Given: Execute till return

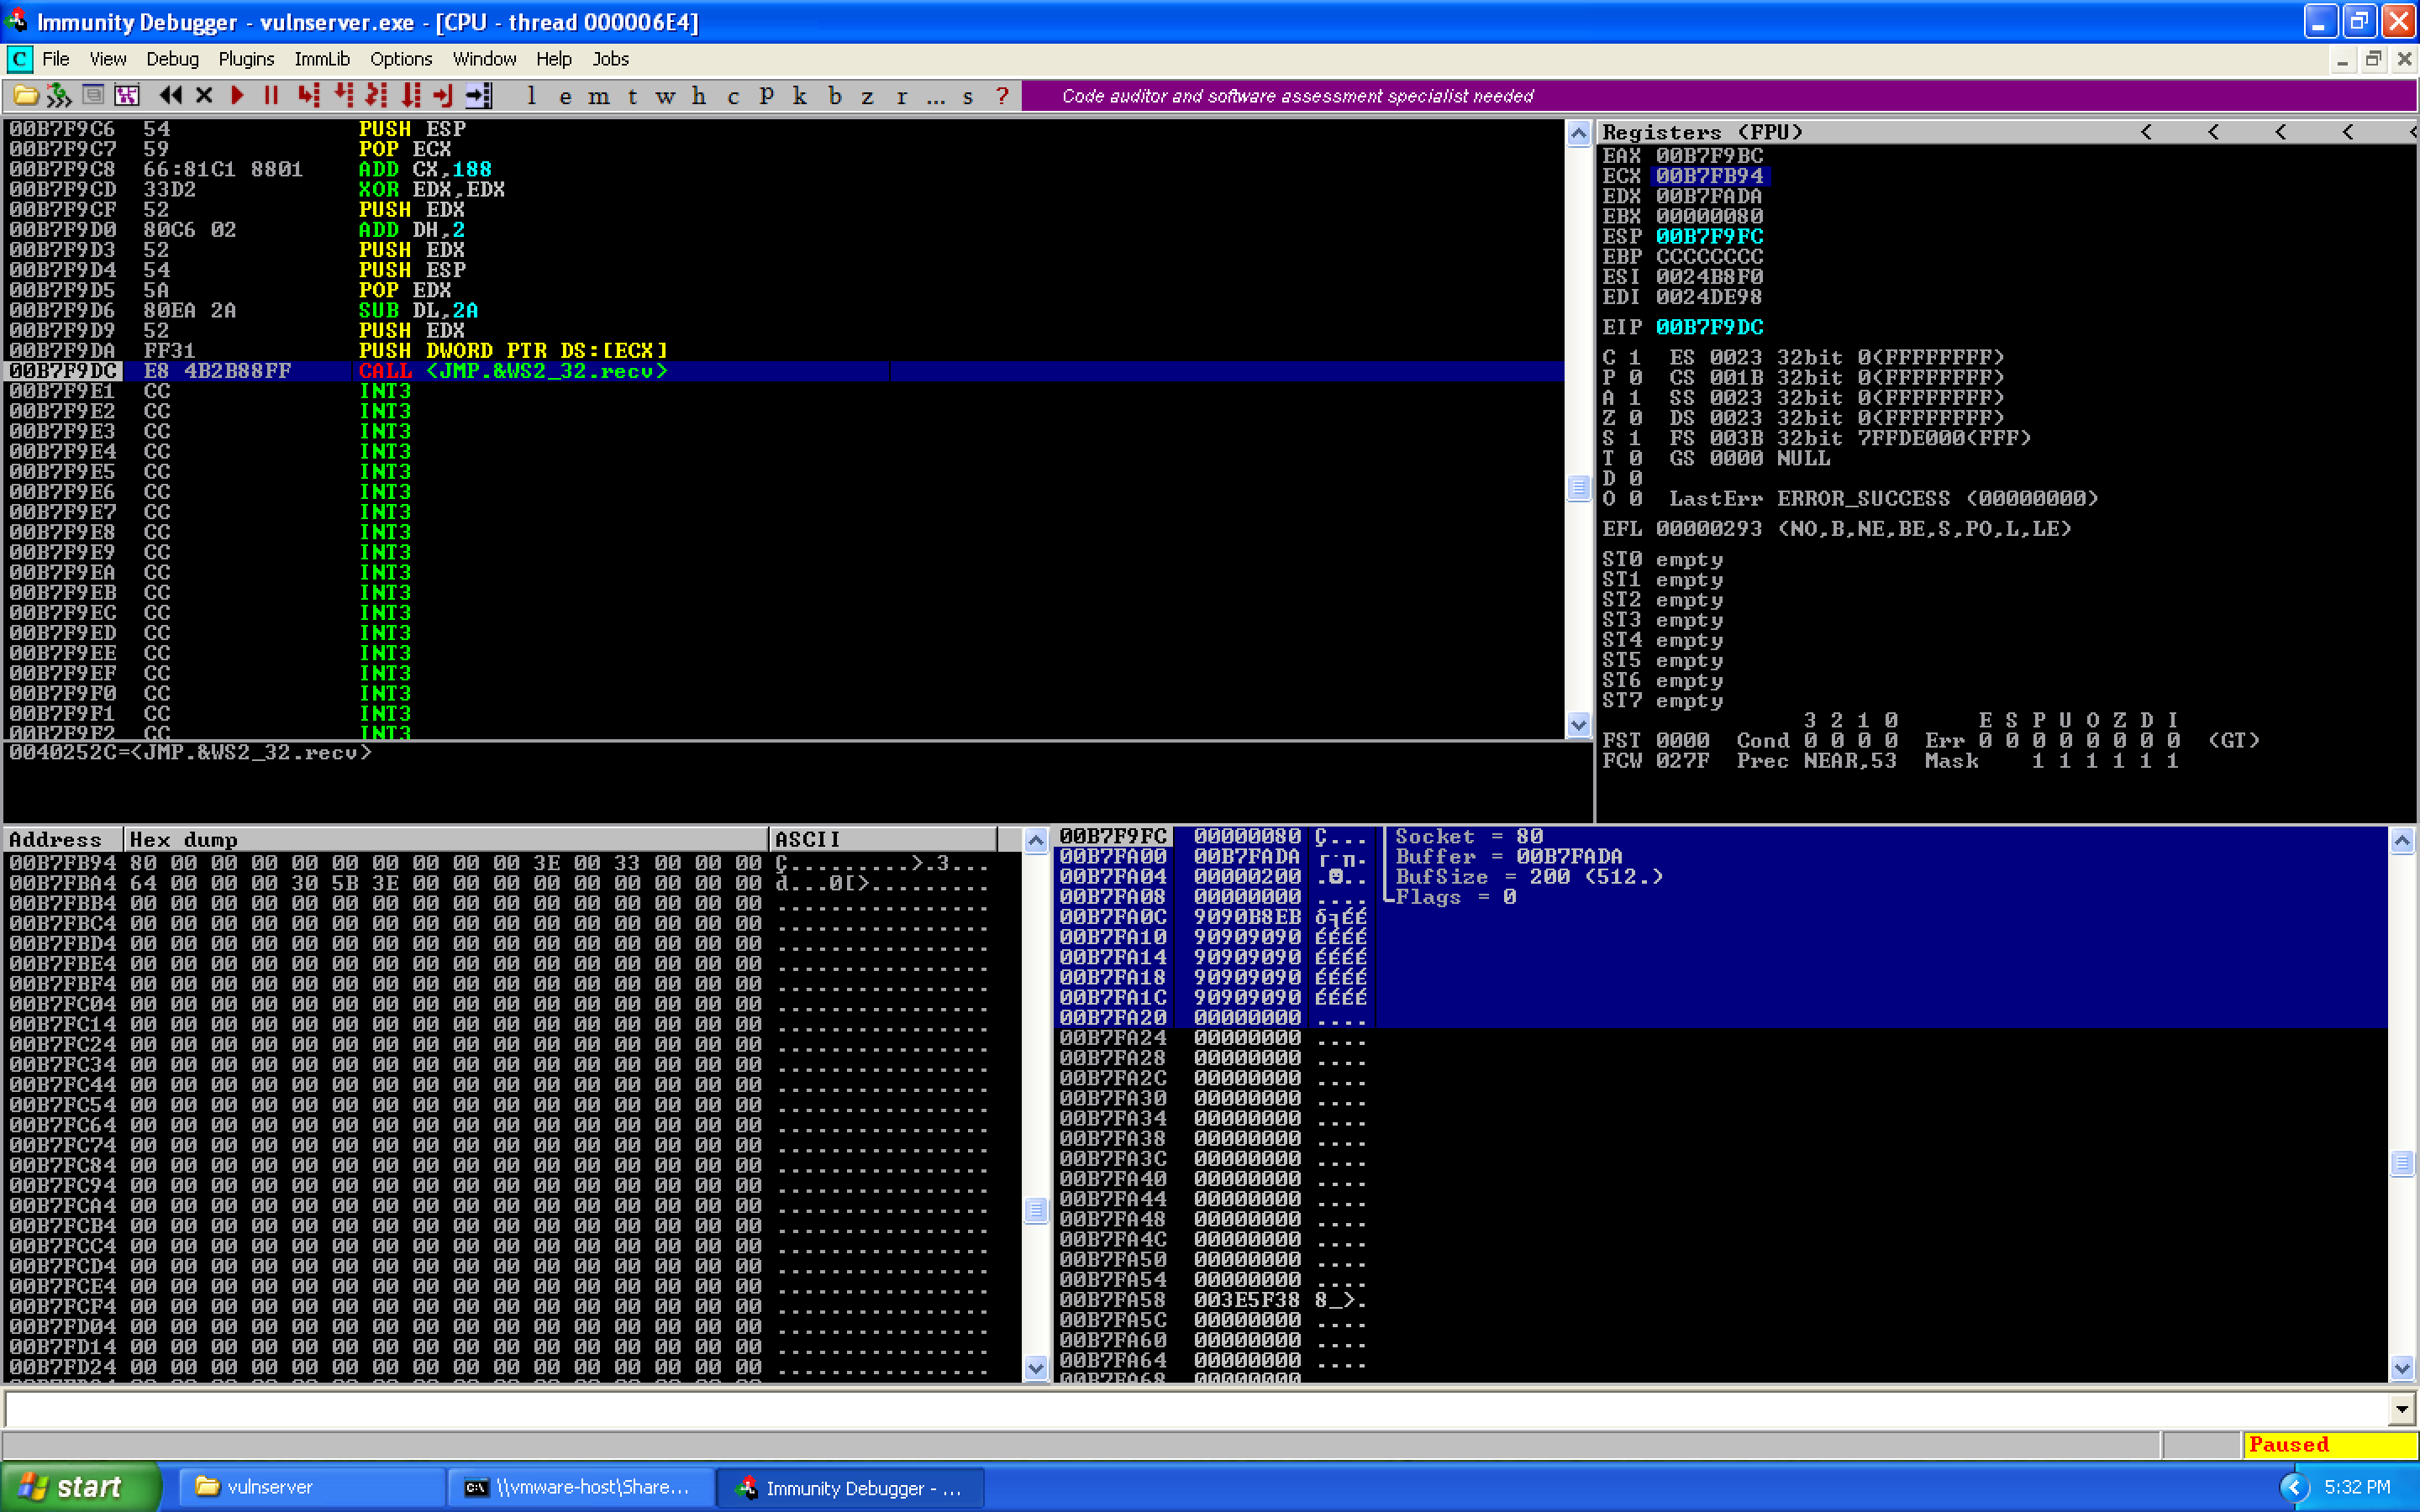Looking at the screenshot, I should 441,95.
